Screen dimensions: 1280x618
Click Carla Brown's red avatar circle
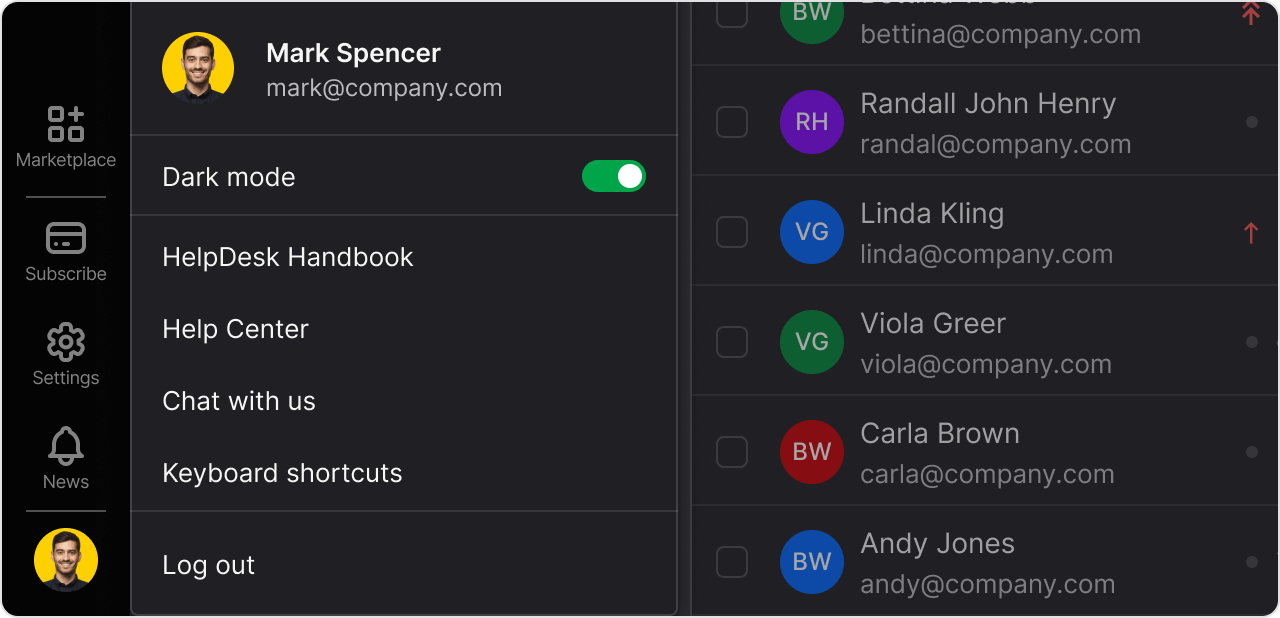(x=812, y=452)
